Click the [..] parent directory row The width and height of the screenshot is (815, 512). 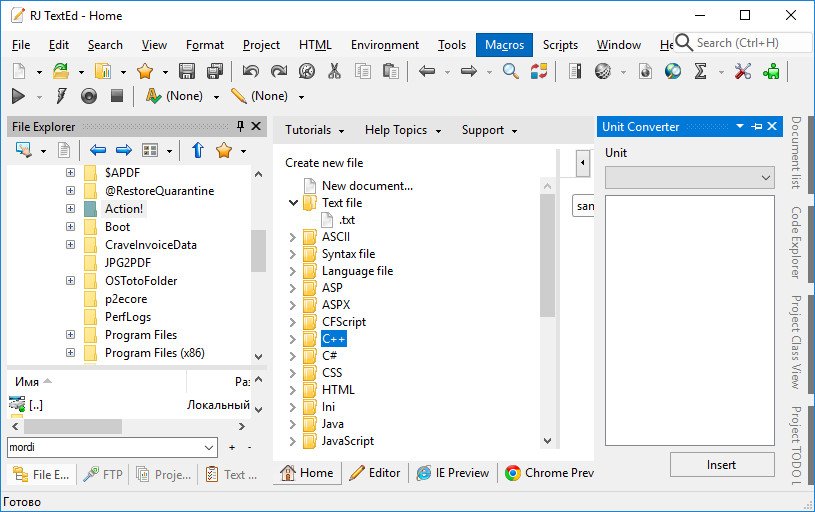[130, 405]
